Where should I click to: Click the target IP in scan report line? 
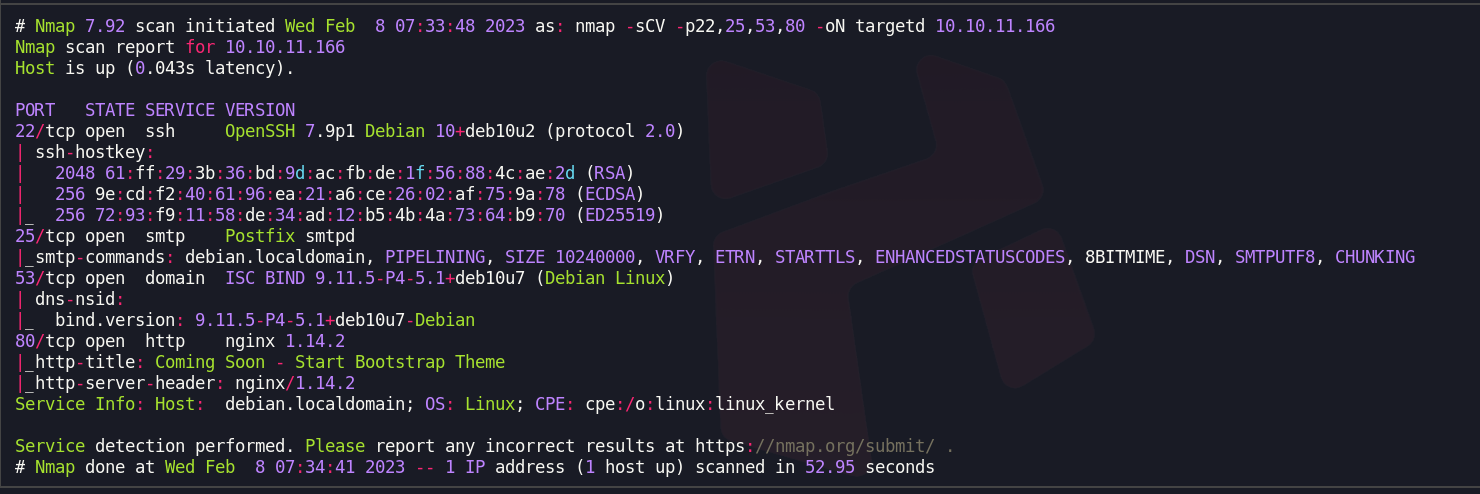point(285,47)
